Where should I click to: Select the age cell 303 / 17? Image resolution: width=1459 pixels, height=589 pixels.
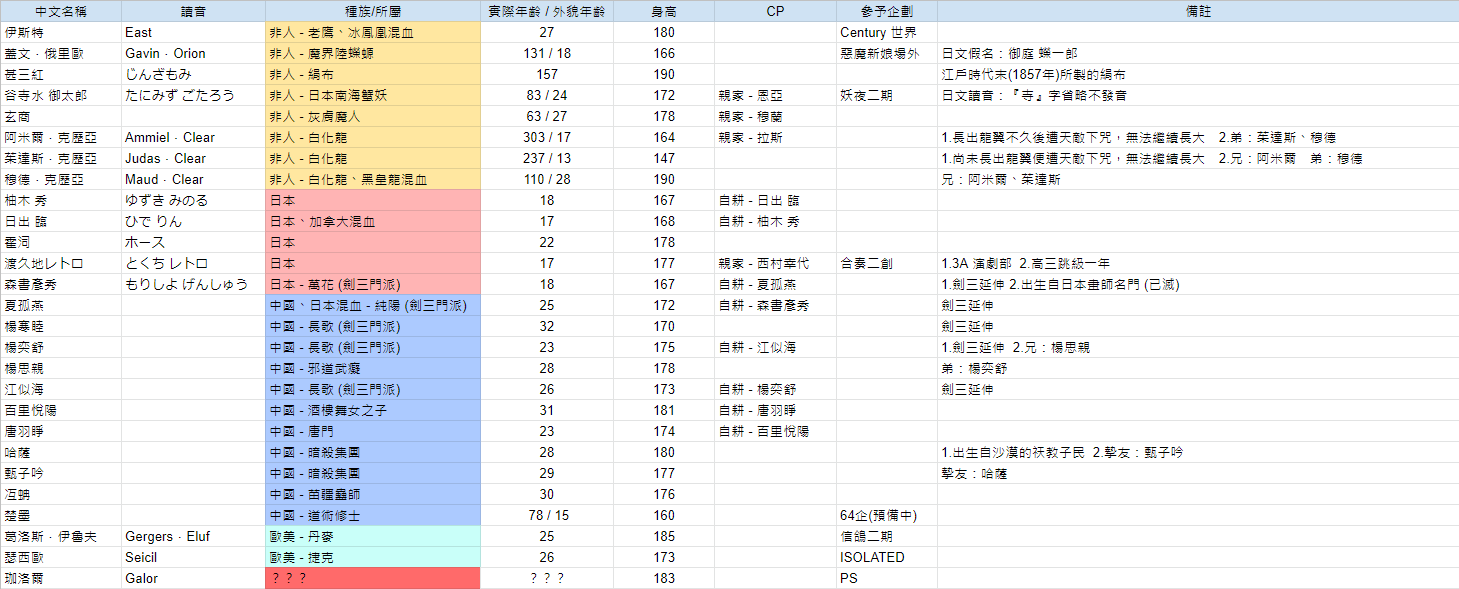547,138
